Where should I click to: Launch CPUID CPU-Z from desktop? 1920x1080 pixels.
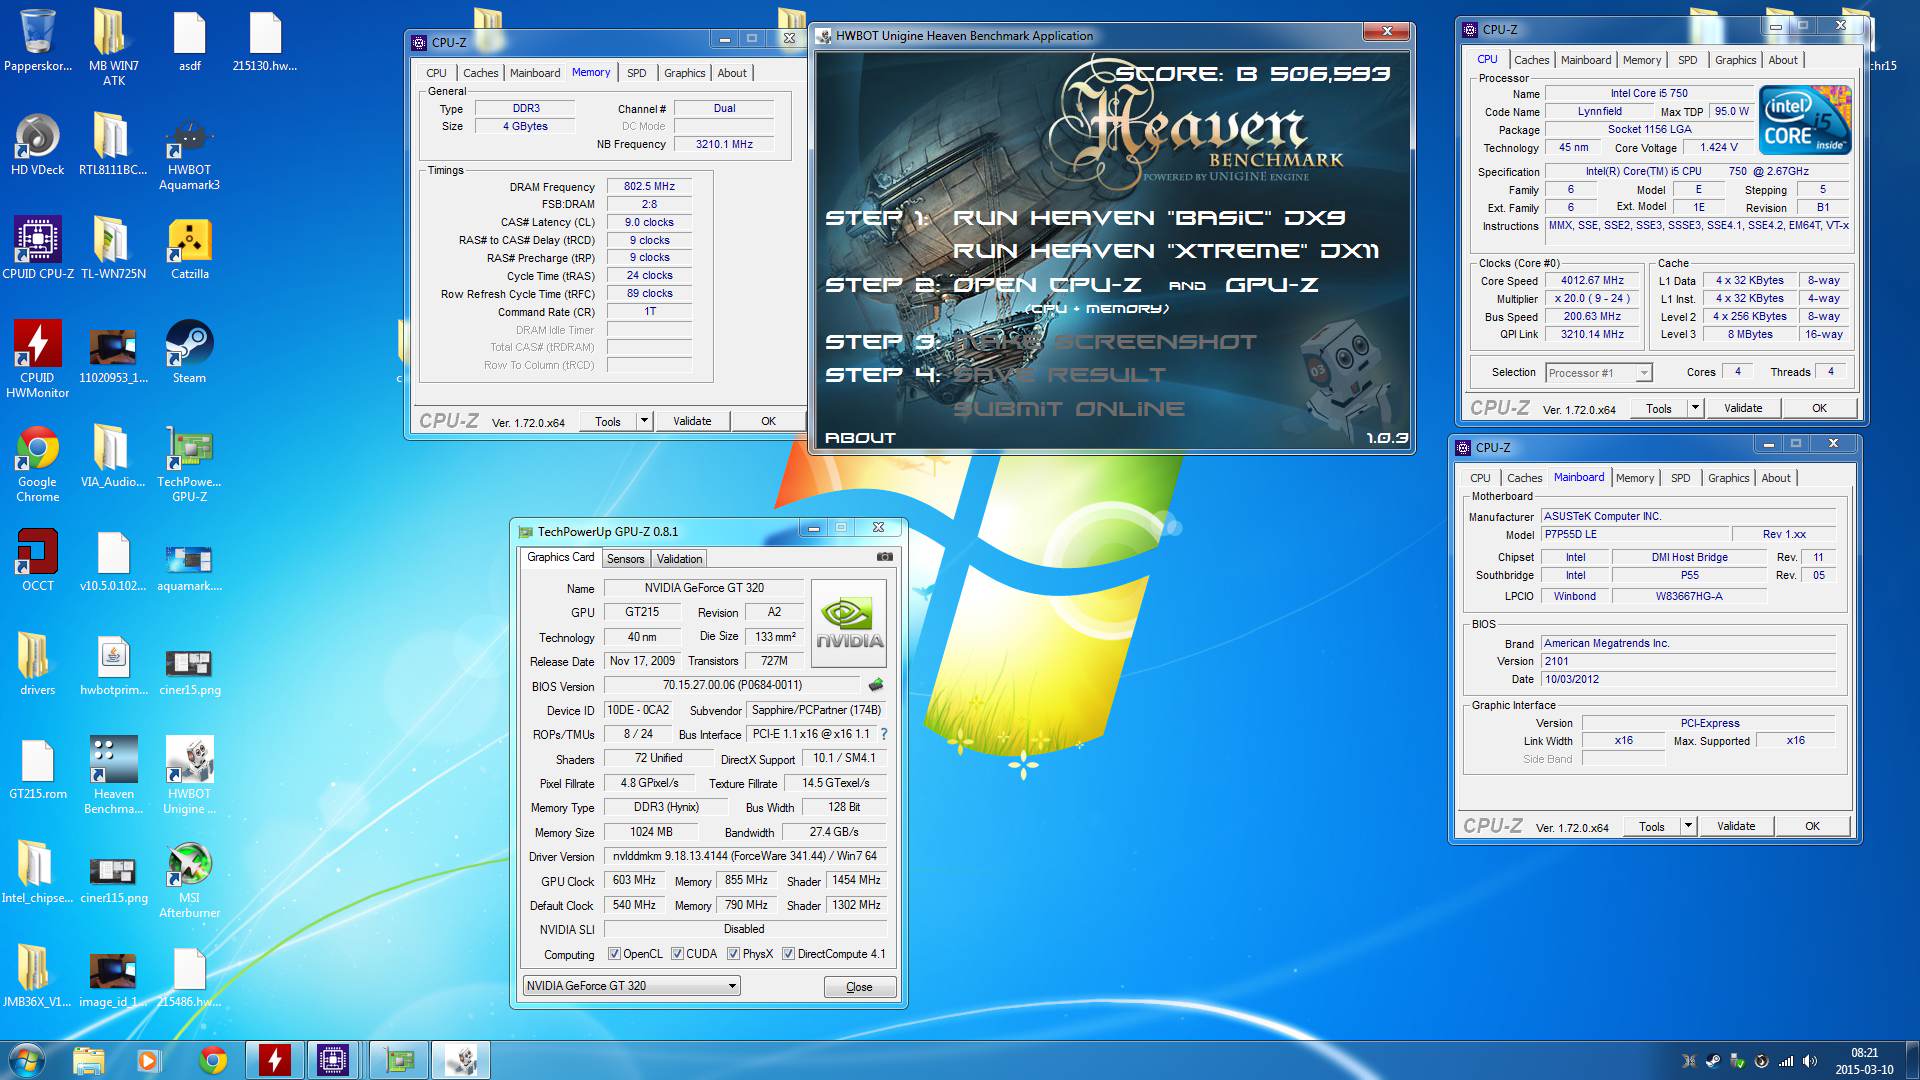click(38, 249)
